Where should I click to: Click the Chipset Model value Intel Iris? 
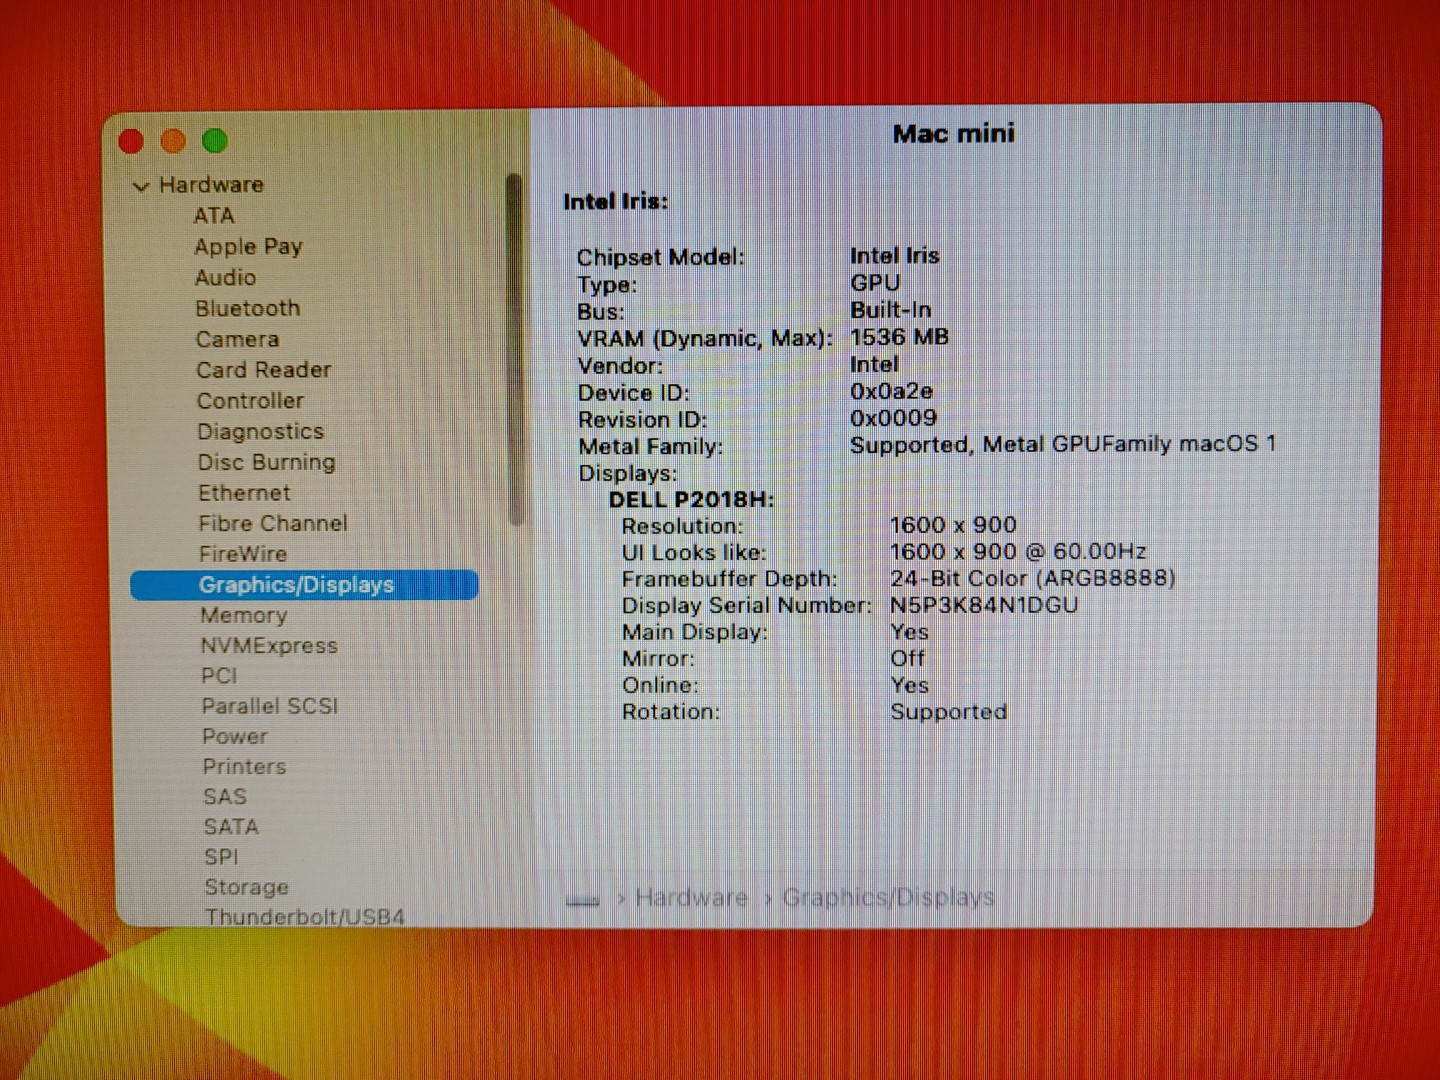(x=895, y=256)
